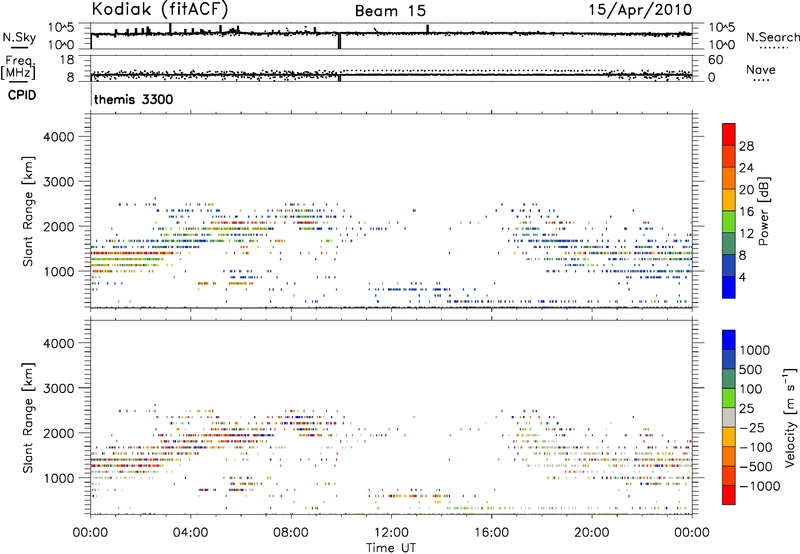Click the red bottom of the velocity color bar

[729, 495]
